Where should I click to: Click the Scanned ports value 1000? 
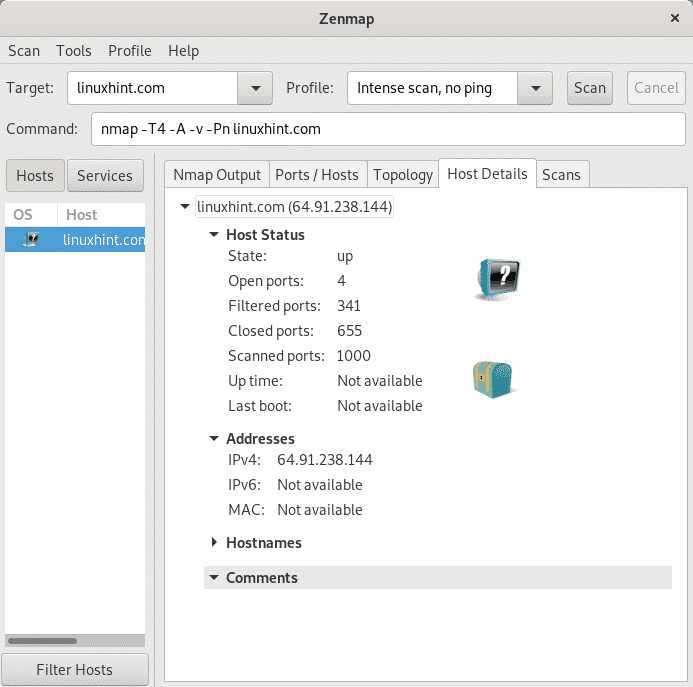coord(354,356)
